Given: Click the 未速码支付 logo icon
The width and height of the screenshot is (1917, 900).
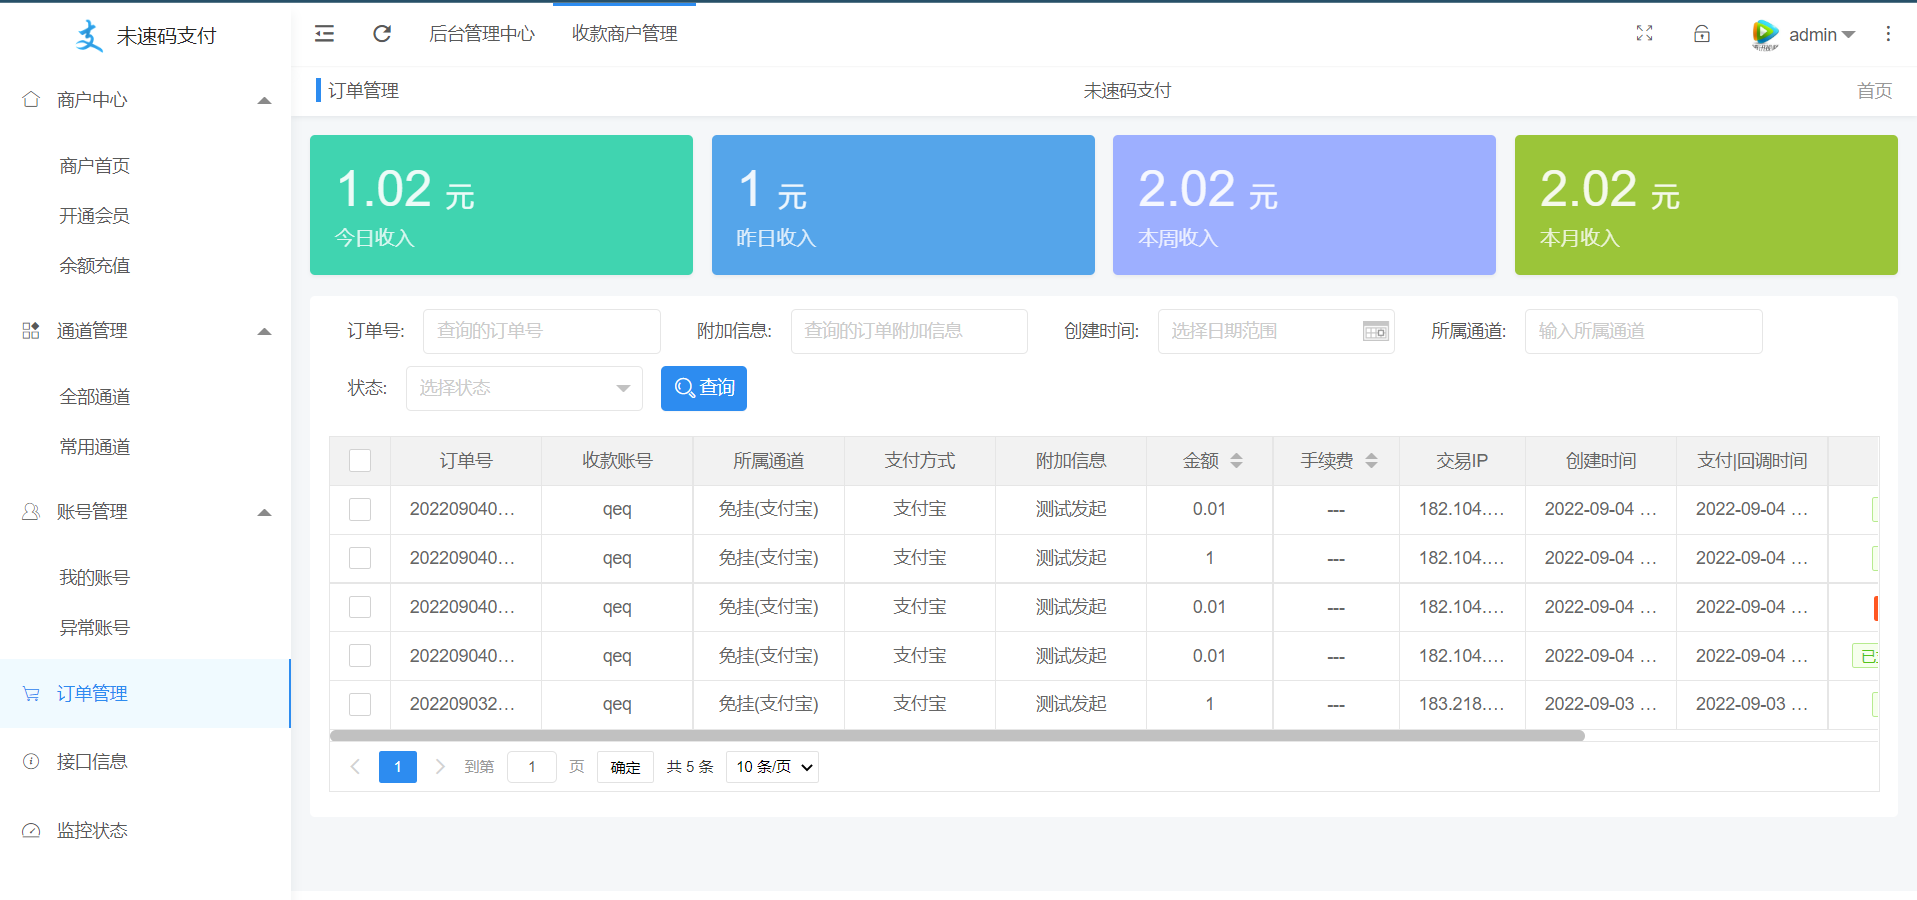Looking at the screenshot, I should click(x=89, y=36).
